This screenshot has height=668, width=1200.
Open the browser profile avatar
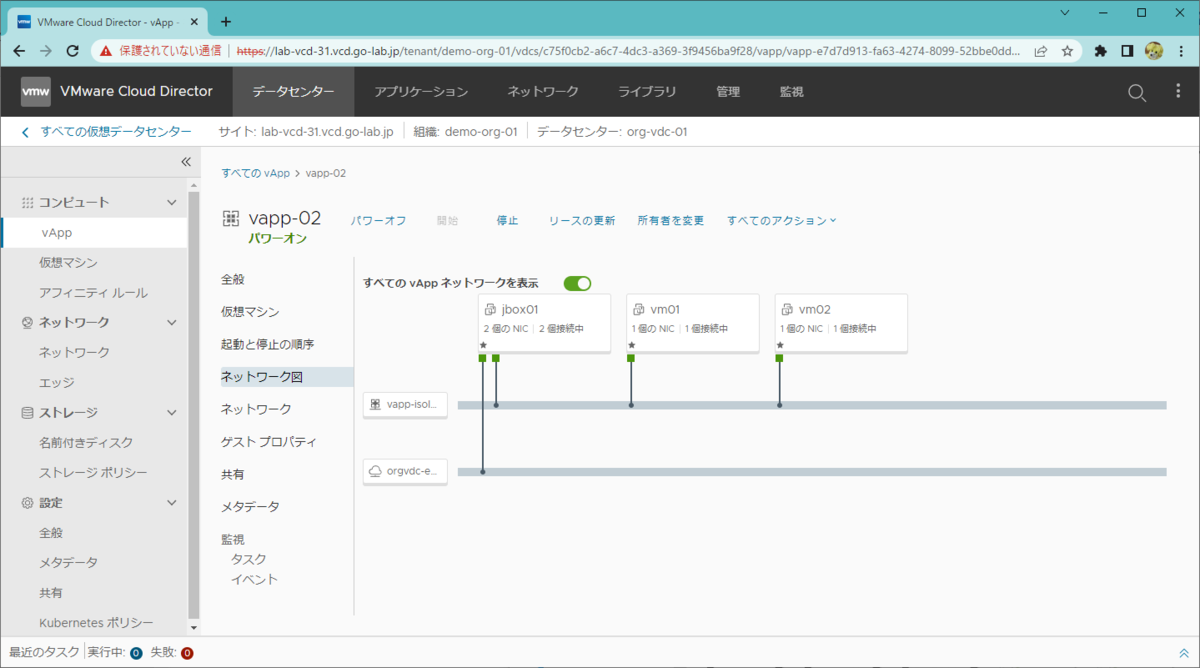1154,50
